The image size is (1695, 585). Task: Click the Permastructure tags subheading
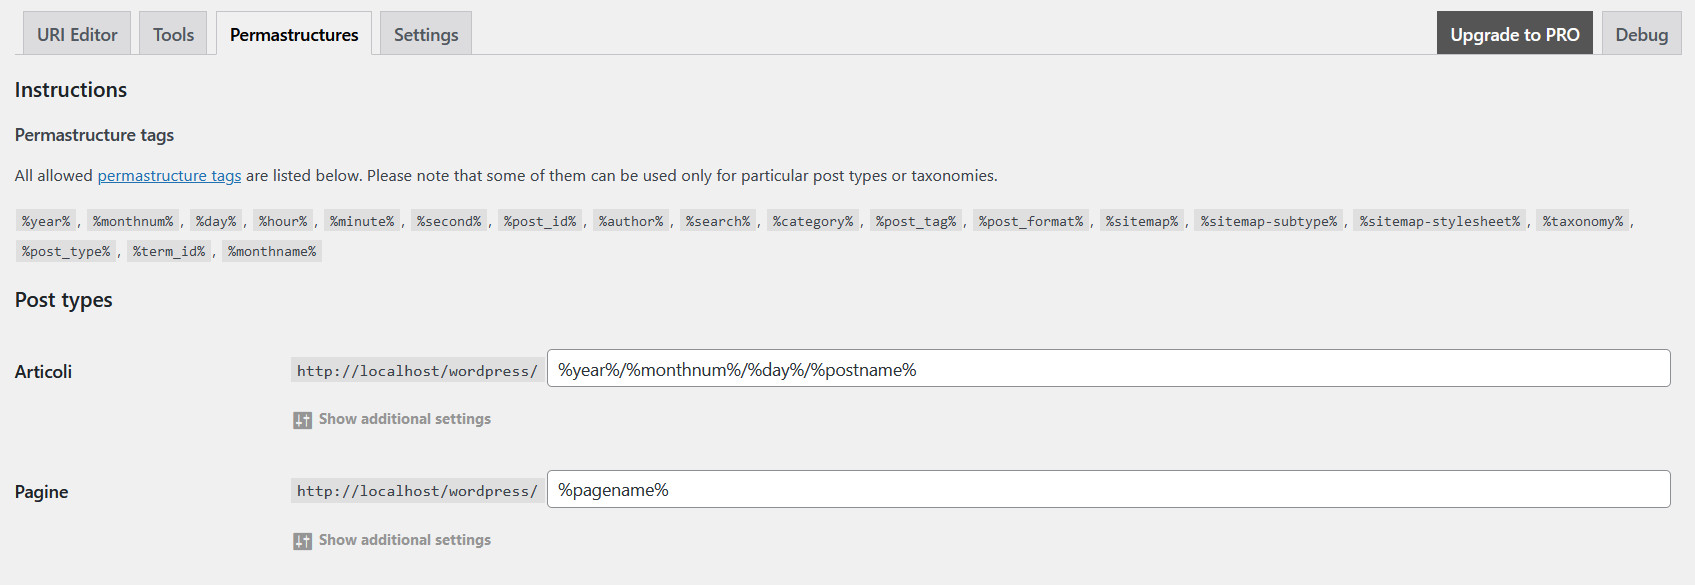[x=94, y=135]
